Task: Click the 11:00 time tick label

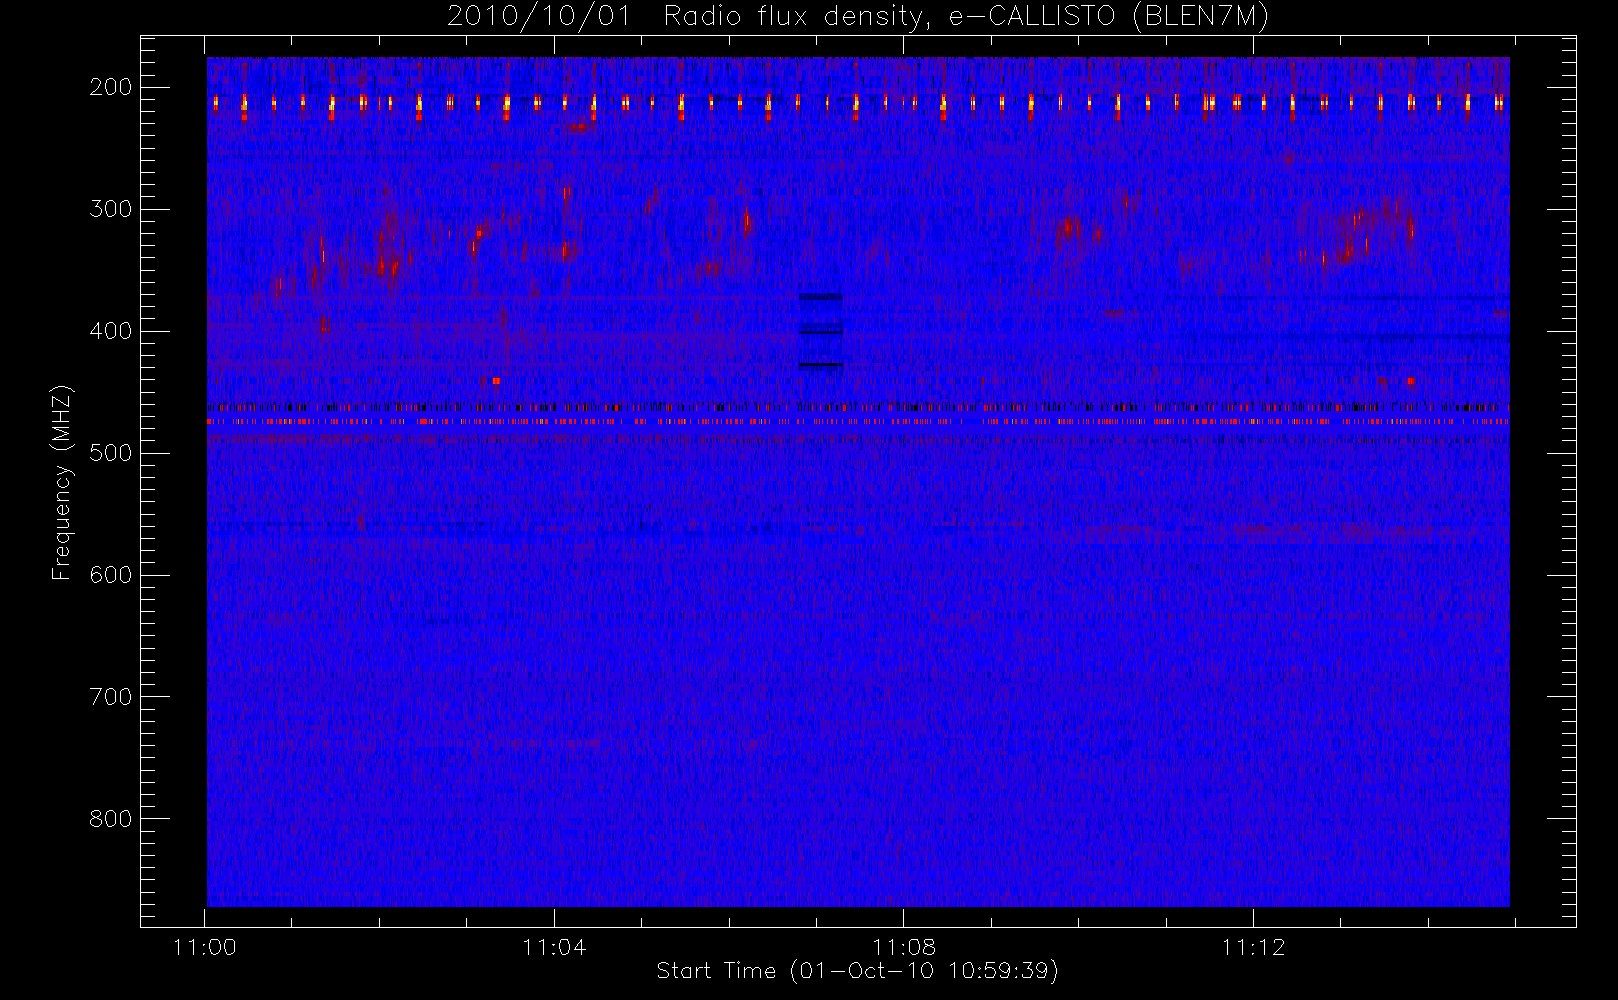Action: pos(205,947)
